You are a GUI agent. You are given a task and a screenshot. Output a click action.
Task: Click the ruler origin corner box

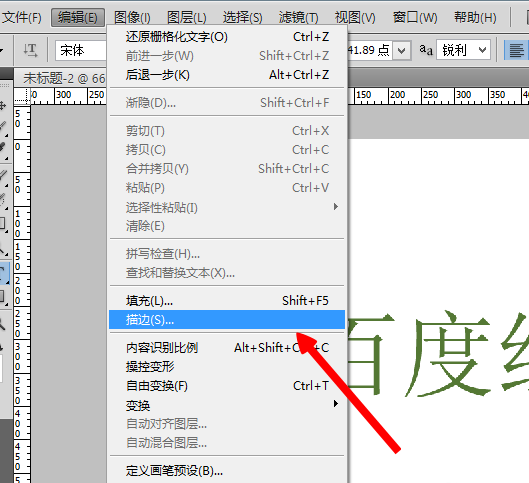tap(22, 96)
